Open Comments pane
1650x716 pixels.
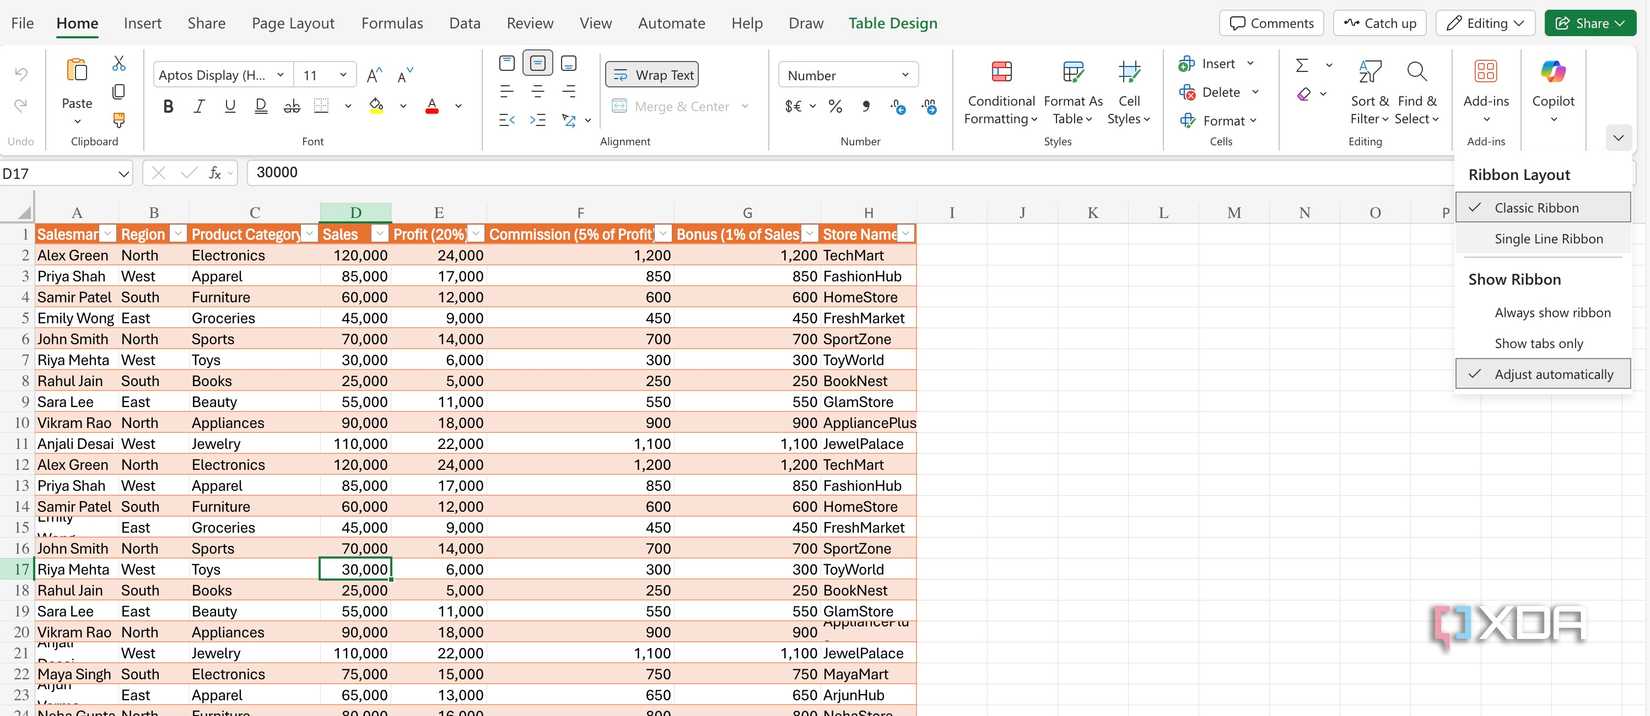click(1272, 23)
